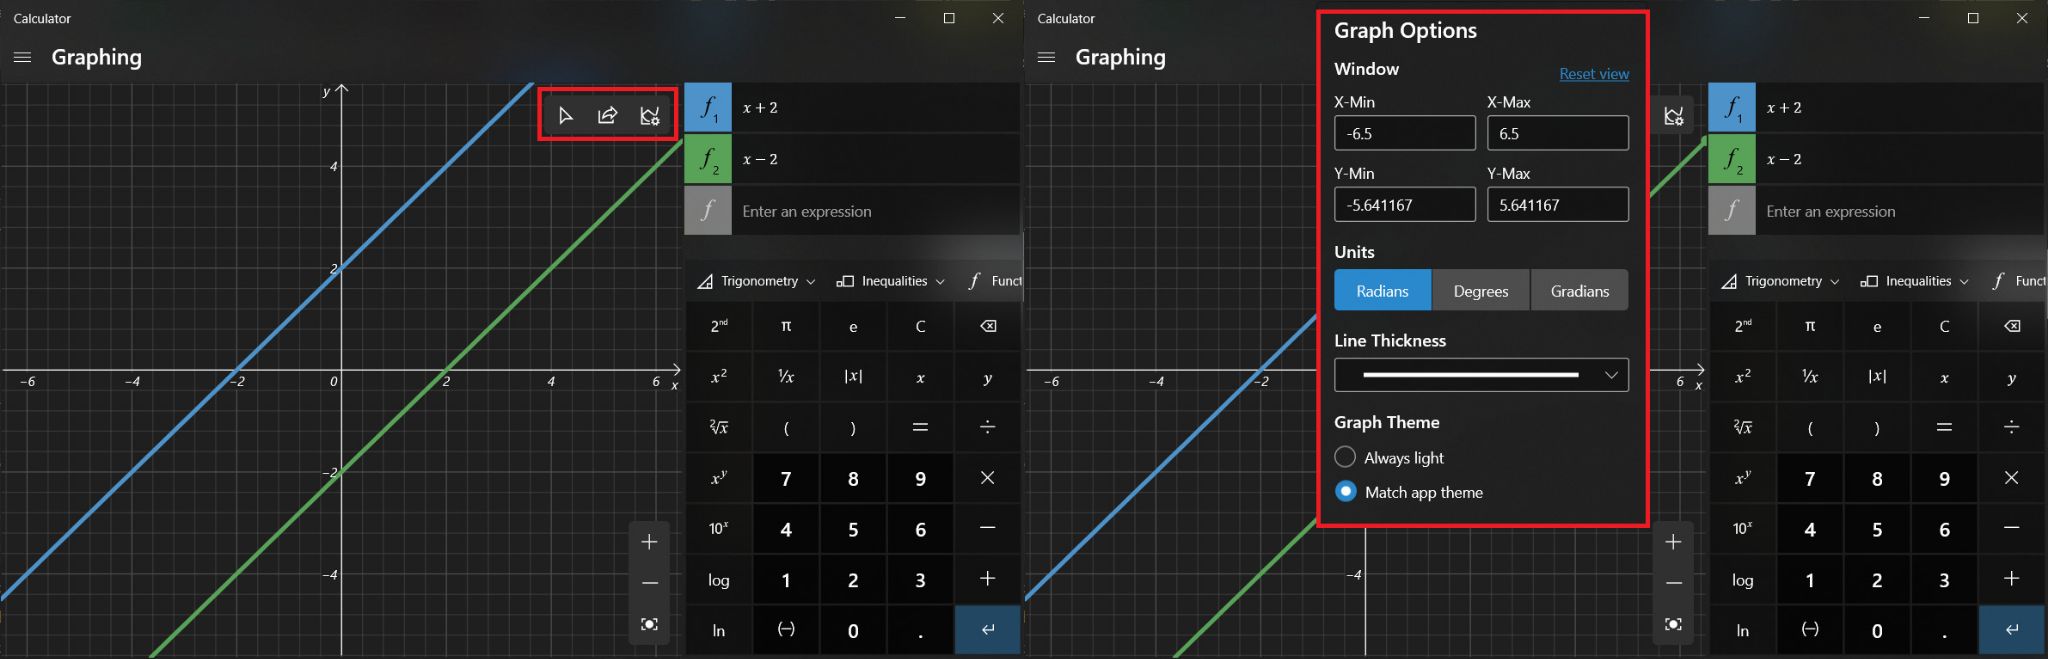
Task: Click number 7 key in left window
Action: (786, 478)
